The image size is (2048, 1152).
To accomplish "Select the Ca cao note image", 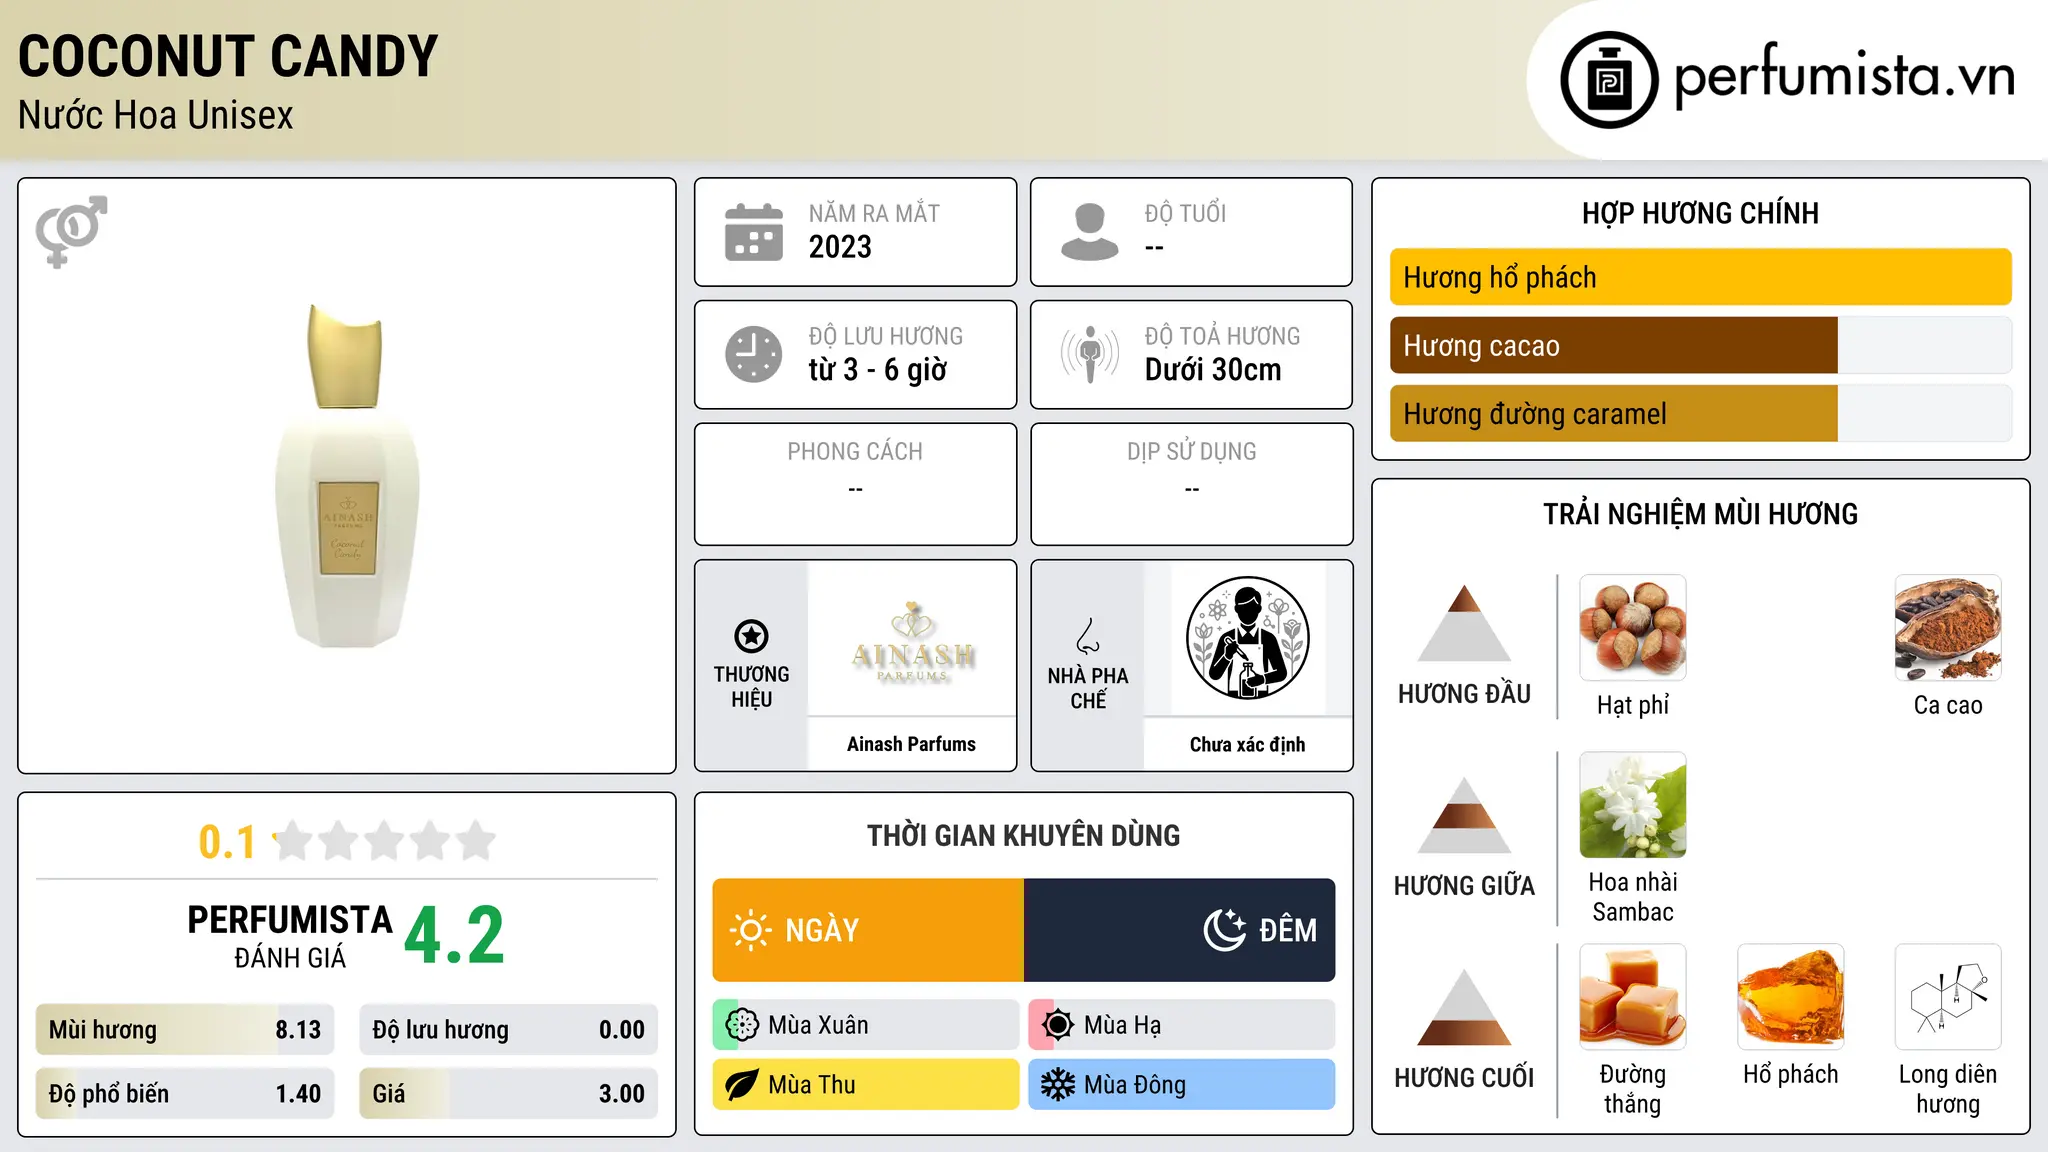I will point(1948,628).
